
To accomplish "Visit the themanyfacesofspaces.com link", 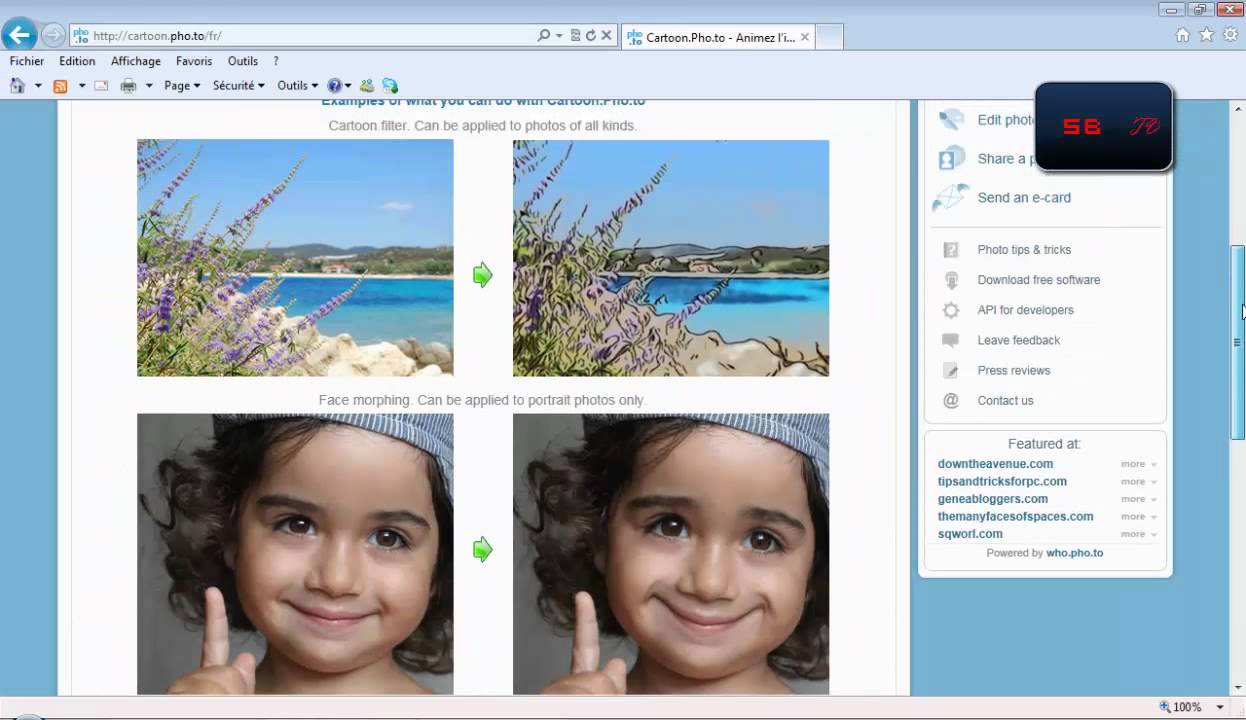I will tap(1015, 517).
